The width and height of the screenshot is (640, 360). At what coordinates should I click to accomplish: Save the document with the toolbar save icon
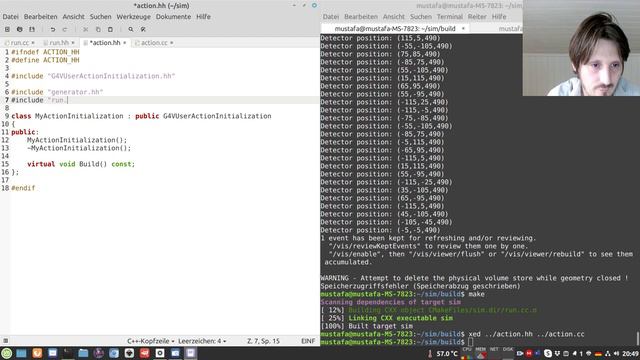[32, 29]
